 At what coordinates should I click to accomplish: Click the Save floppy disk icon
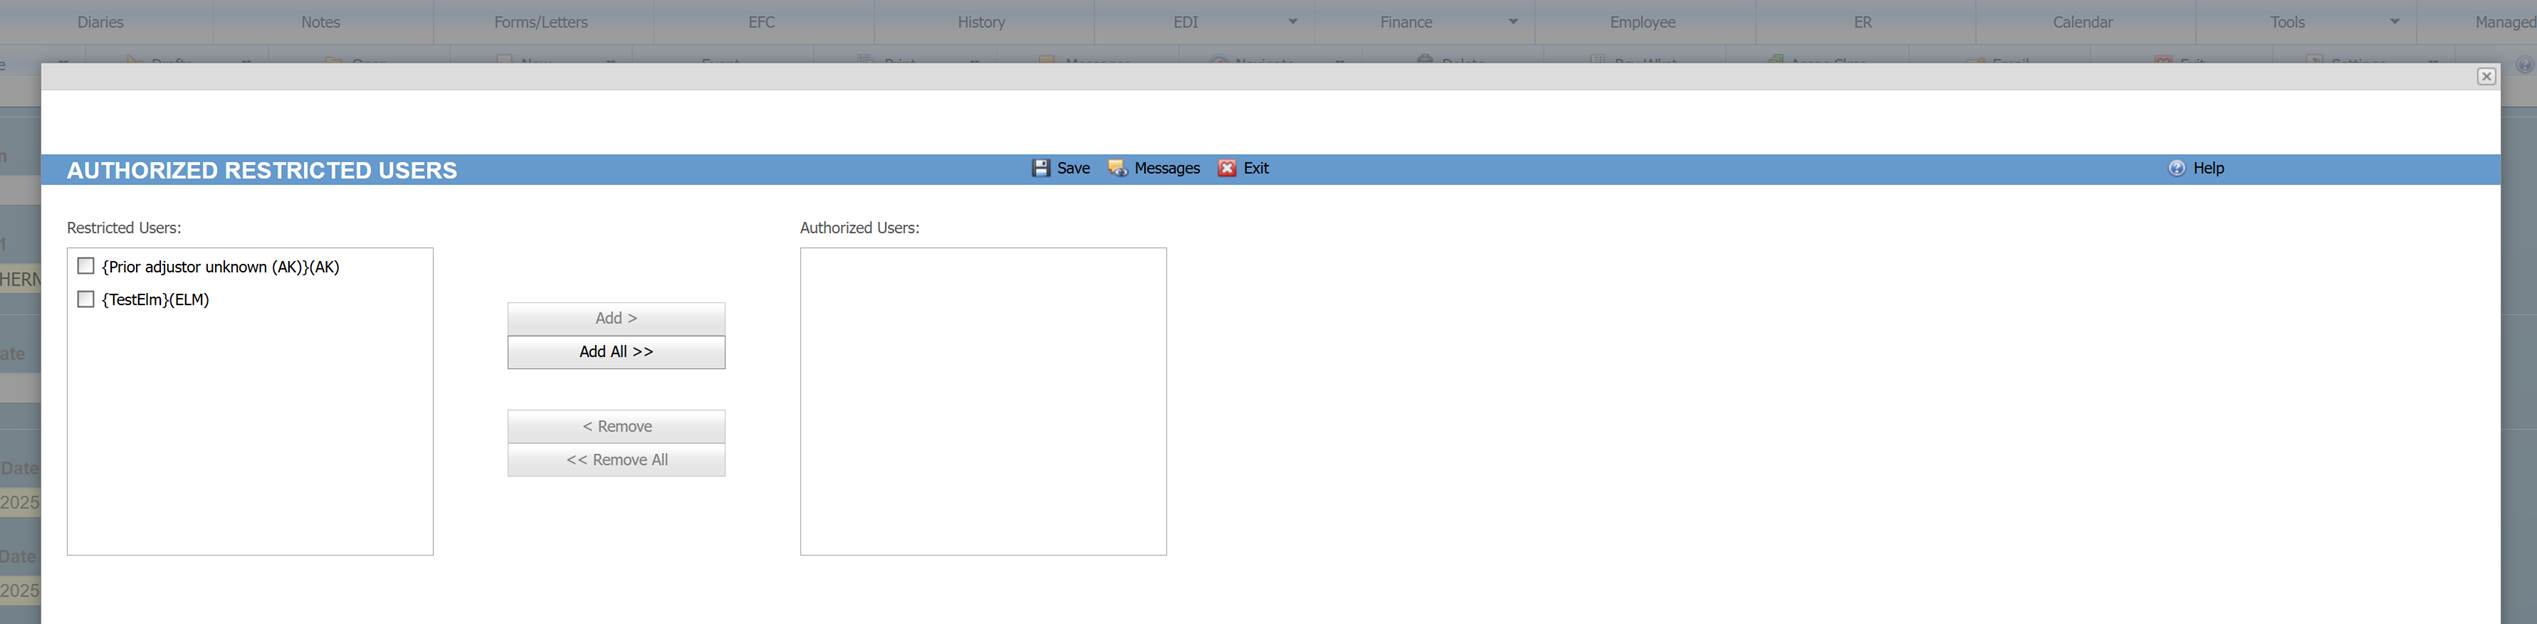[1041, 168]
